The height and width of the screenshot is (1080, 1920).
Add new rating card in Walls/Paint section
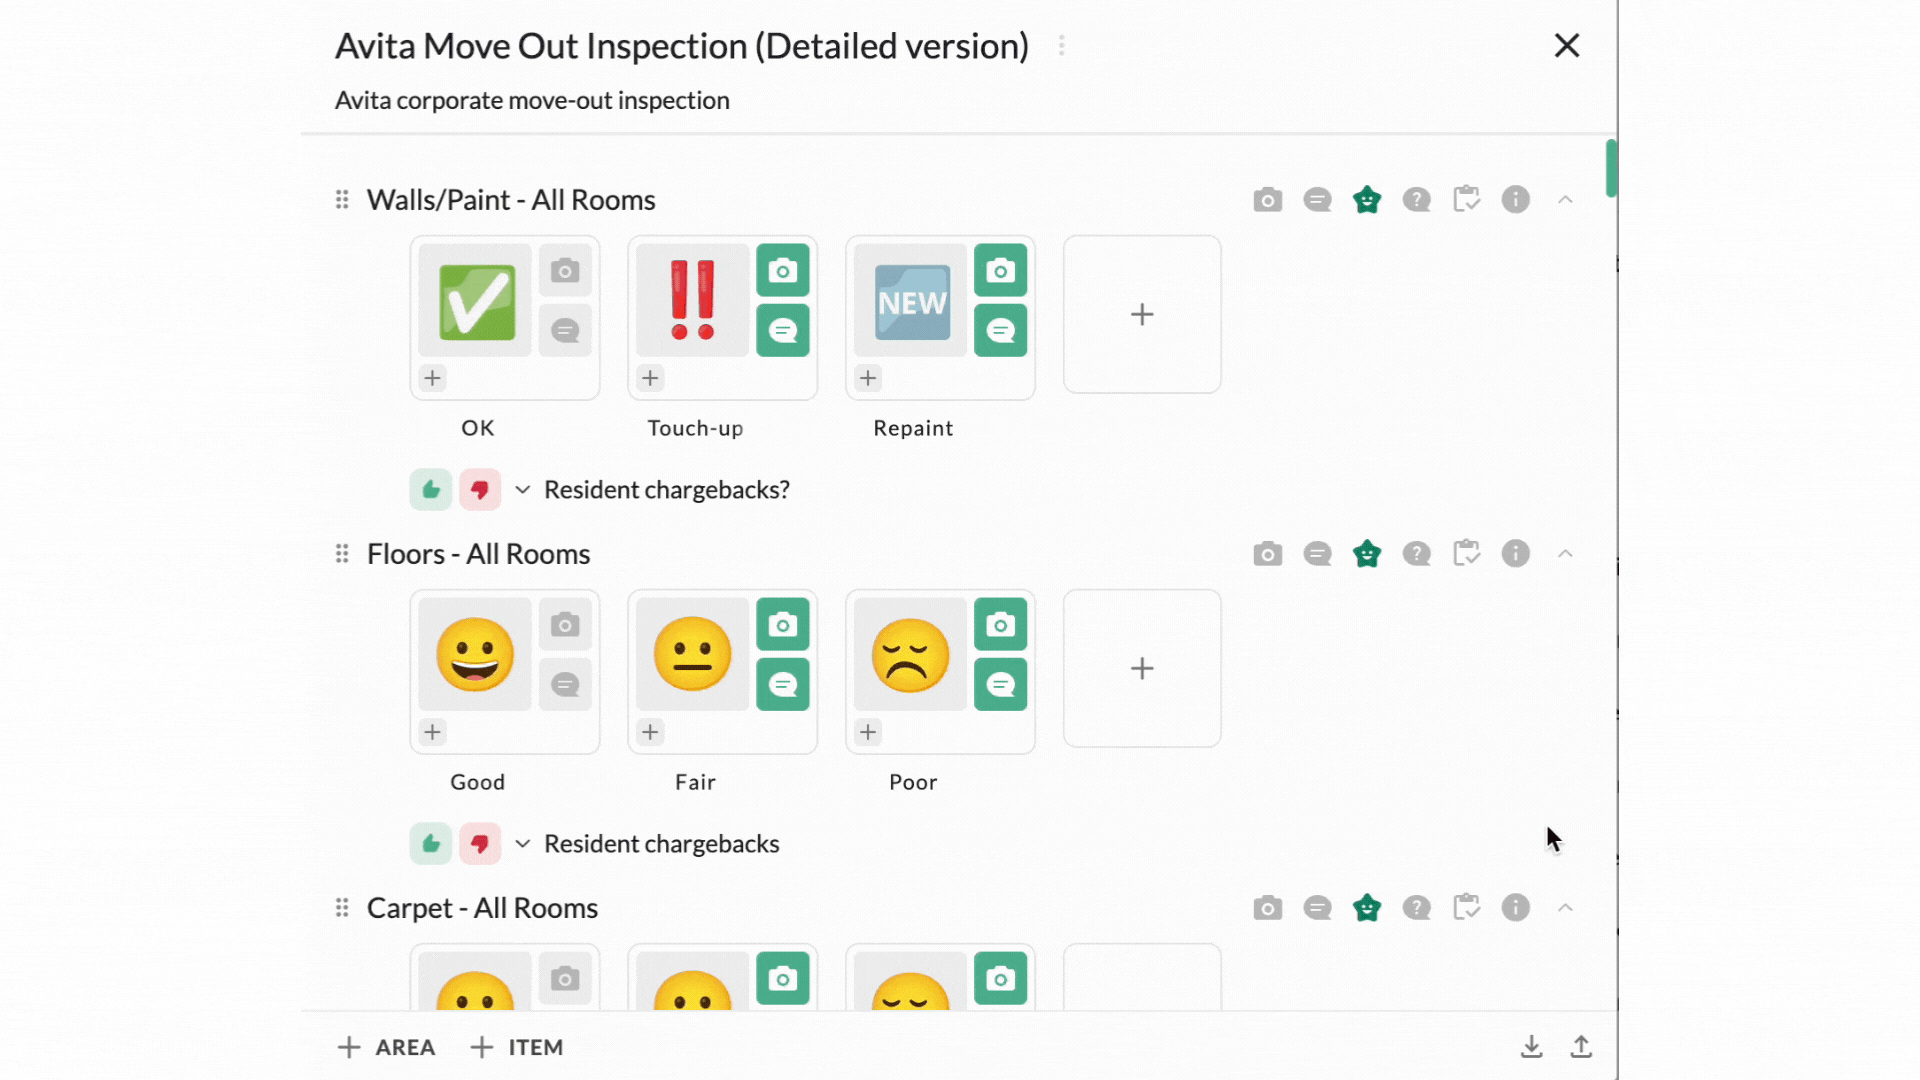1142,314
